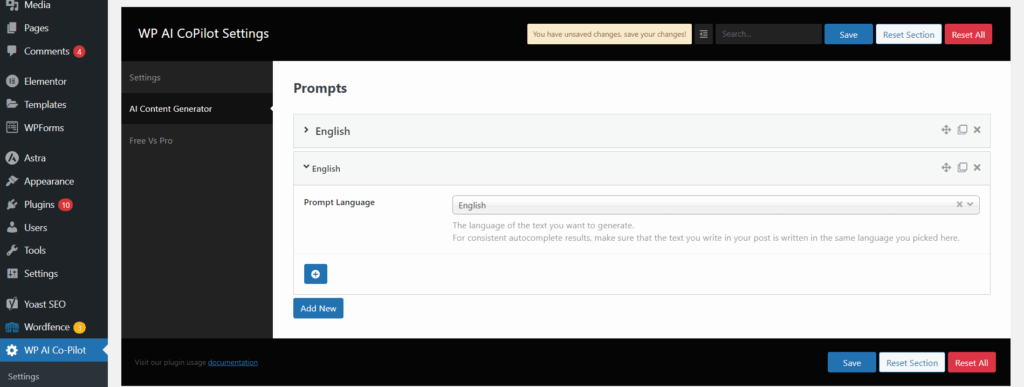Click the Users person icon
1024x387 pixels.
pyautogui.click(x=12, y=228)
